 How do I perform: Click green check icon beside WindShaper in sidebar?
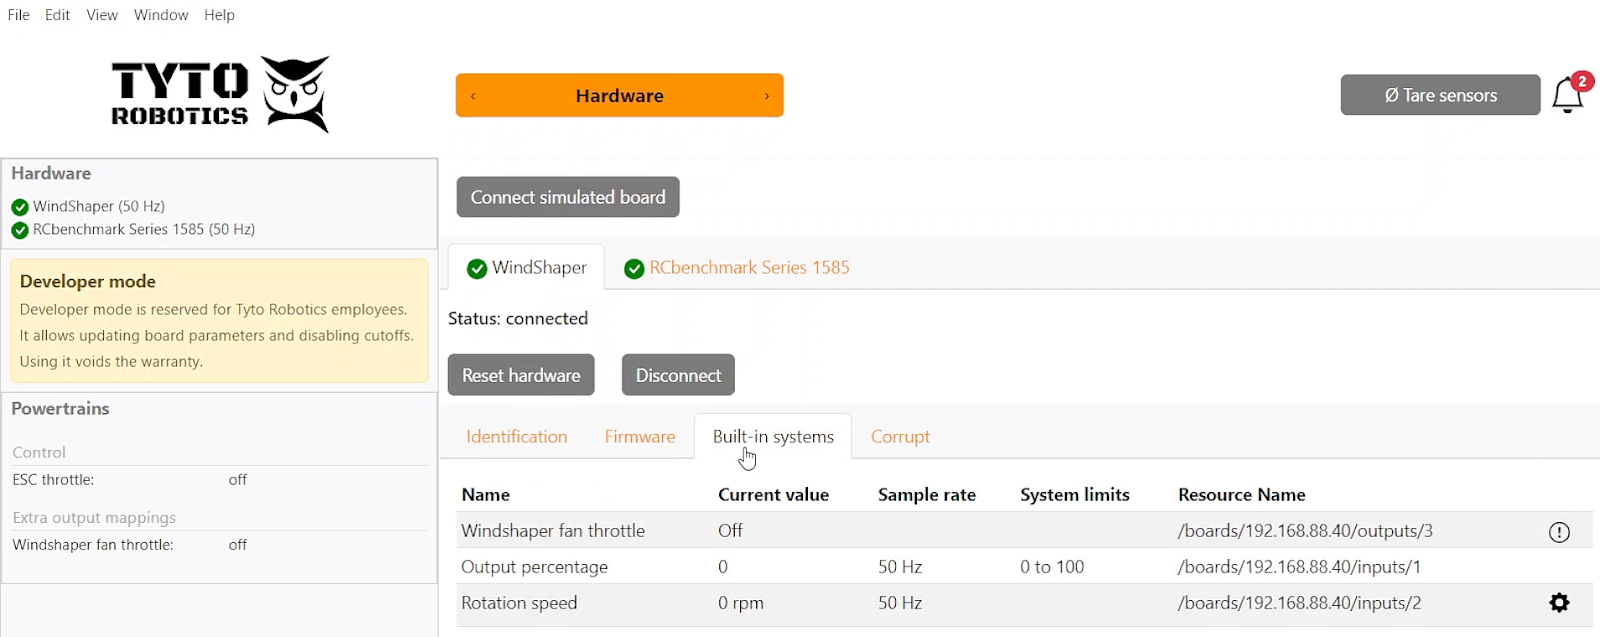click(20, 207)
